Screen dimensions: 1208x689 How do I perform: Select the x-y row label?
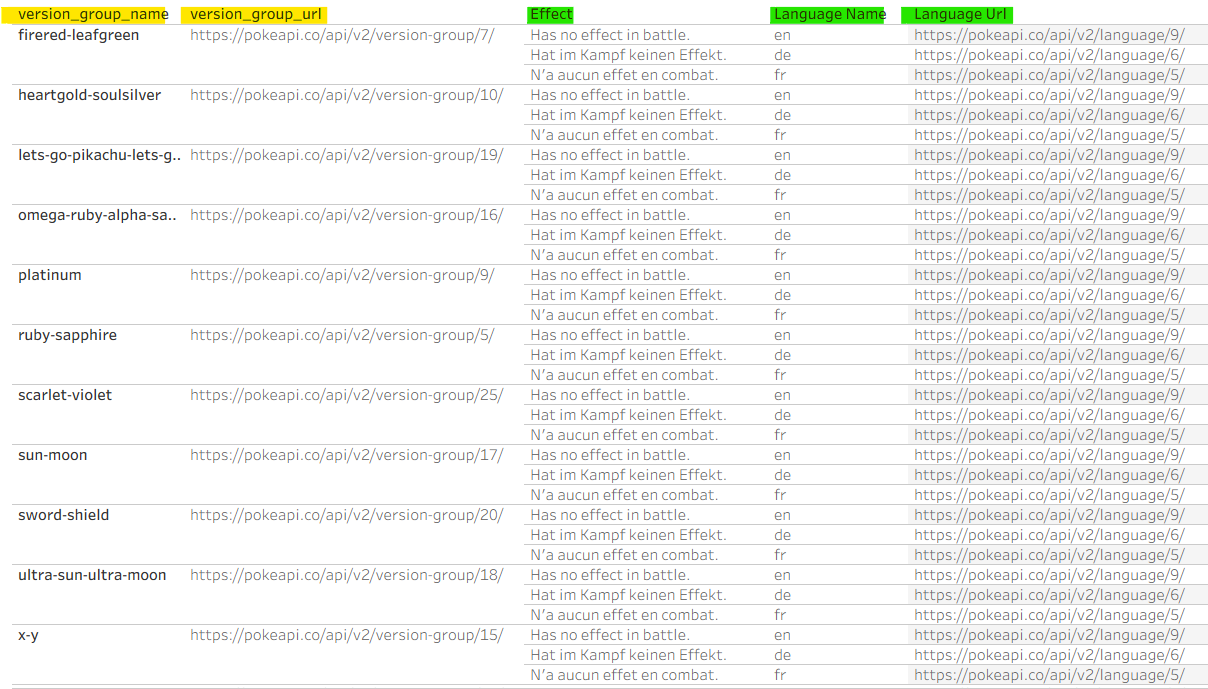coord(29,635)
